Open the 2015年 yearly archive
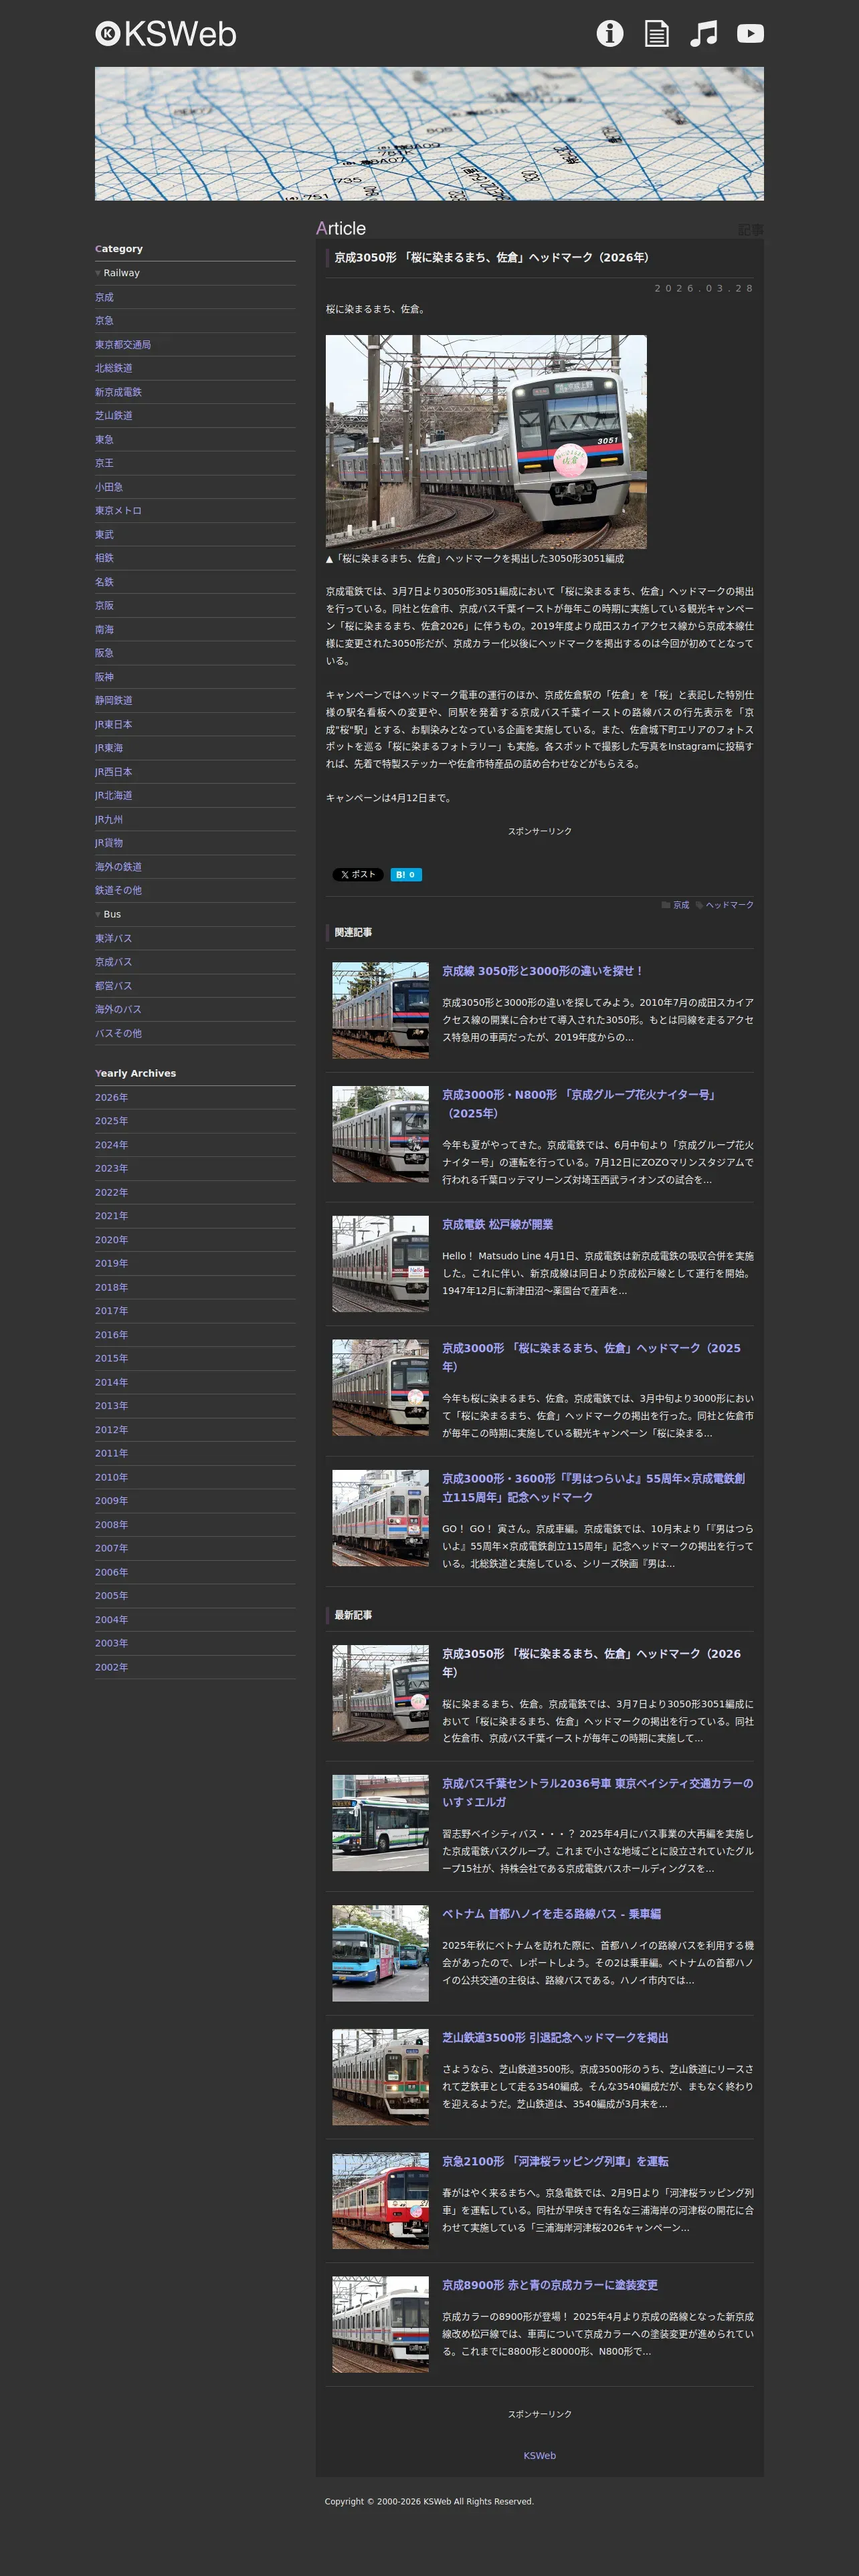The height and width of the screenshot is (2576, 859). (x=111, y=1358)
